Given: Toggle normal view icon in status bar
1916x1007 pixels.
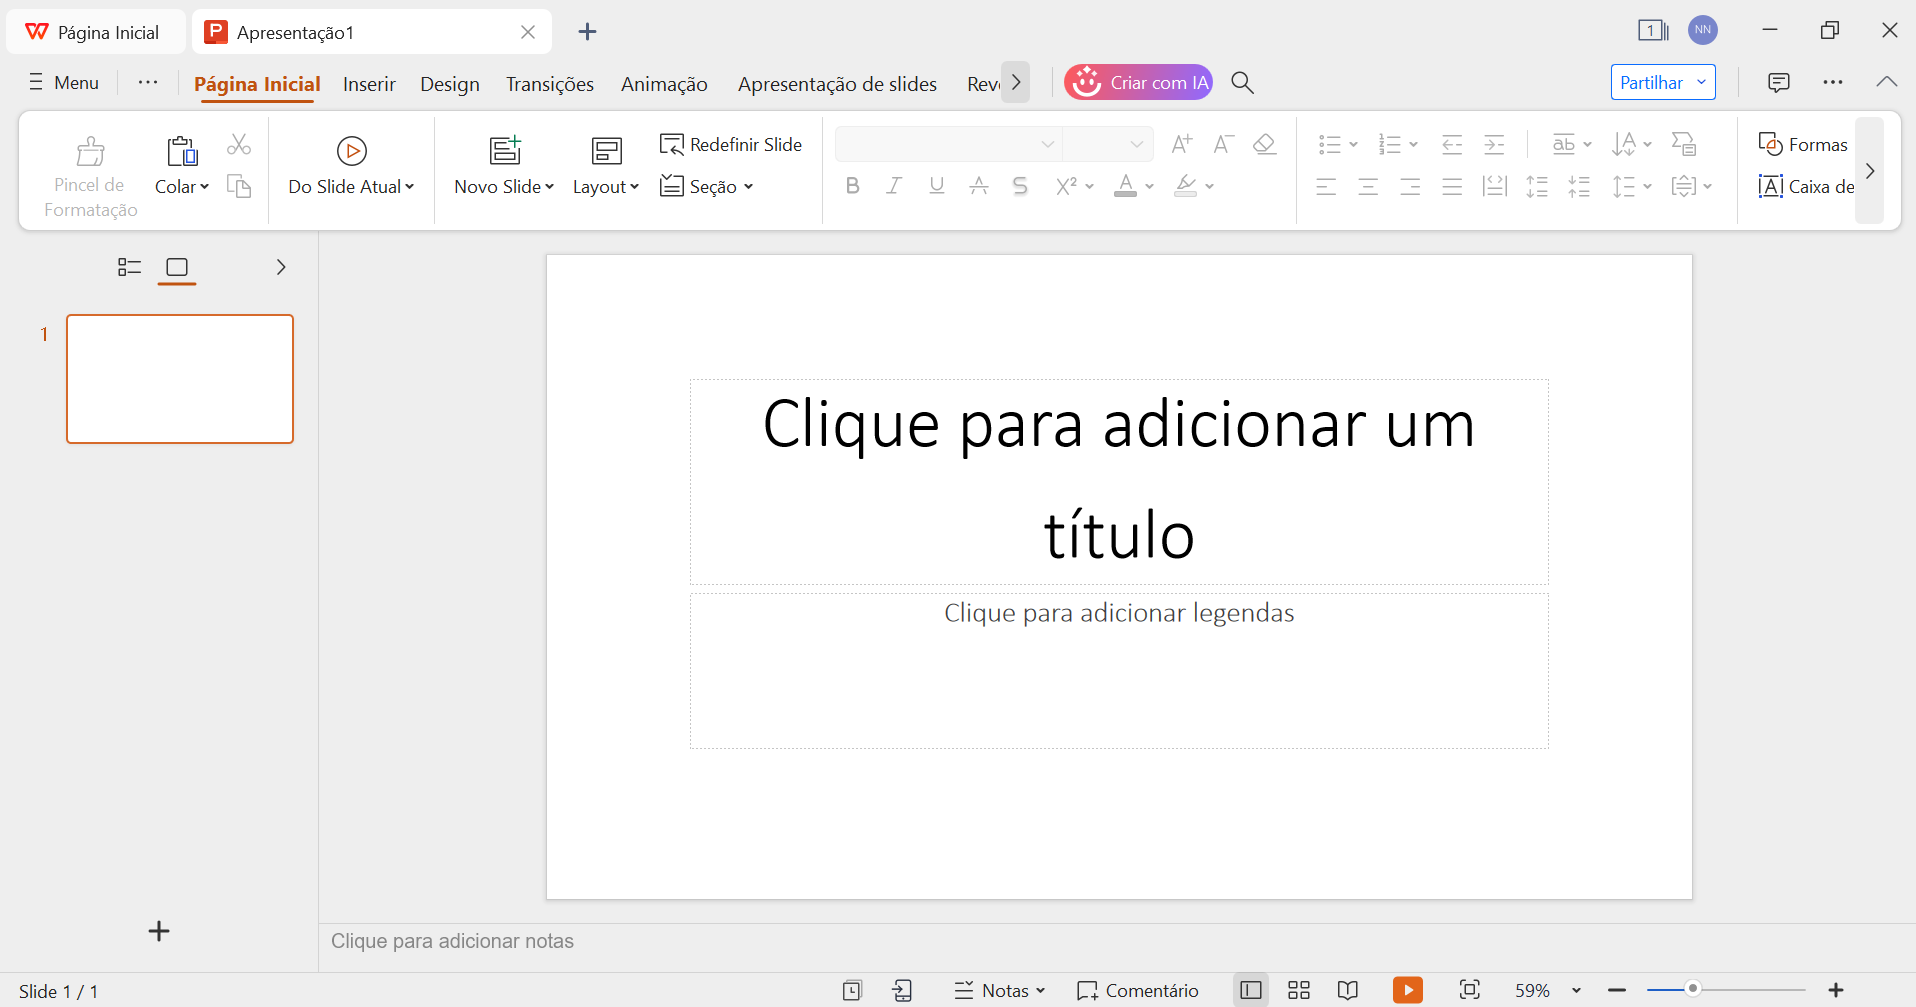Looking at the screenshot, I should (1250, 990).
